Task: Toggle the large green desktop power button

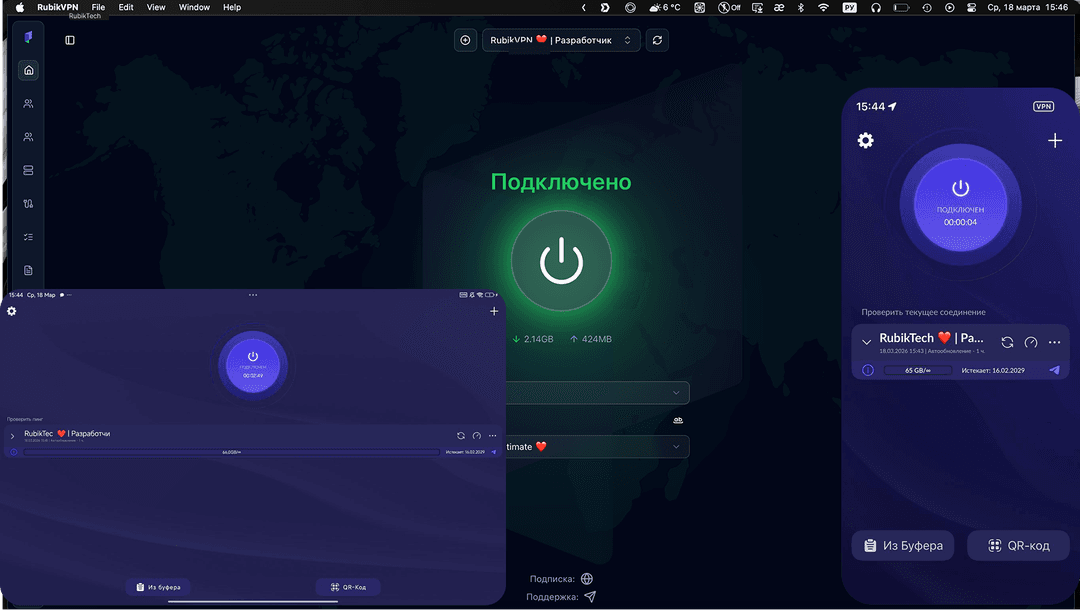Action: pos(561,262)
